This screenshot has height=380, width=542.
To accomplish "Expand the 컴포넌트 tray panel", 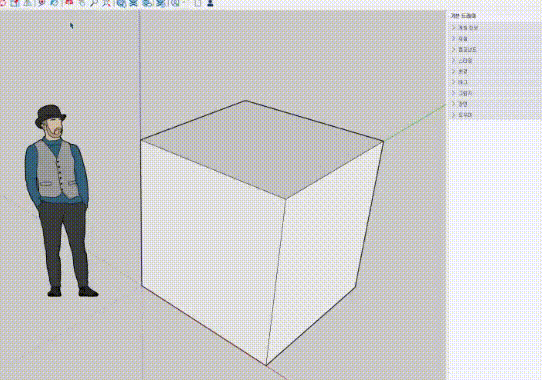I will pyautogui.click(x=495, y=49).
